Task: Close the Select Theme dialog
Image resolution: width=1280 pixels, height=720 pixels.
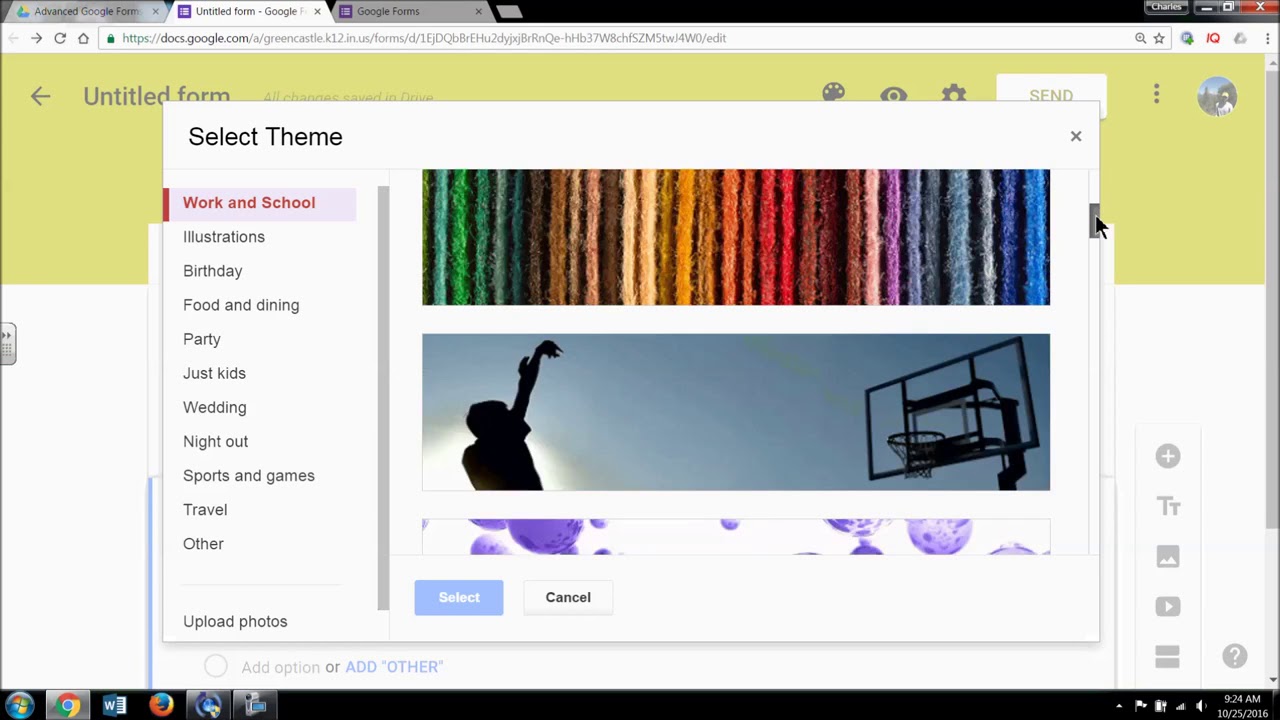Action: pos(1076,136)
